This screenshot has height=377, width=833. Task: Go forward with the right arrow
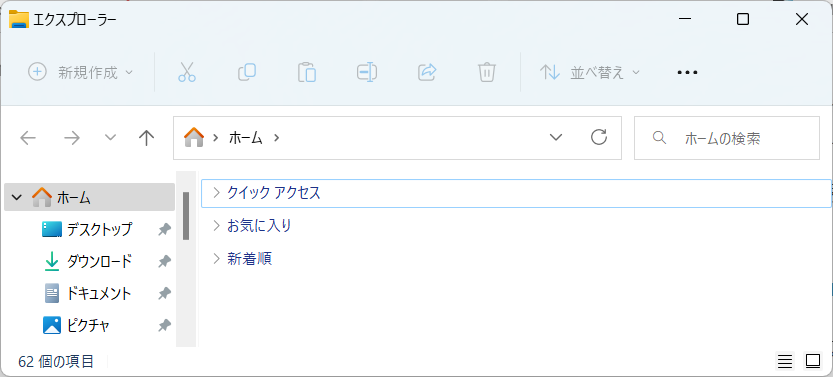(72, 139)
